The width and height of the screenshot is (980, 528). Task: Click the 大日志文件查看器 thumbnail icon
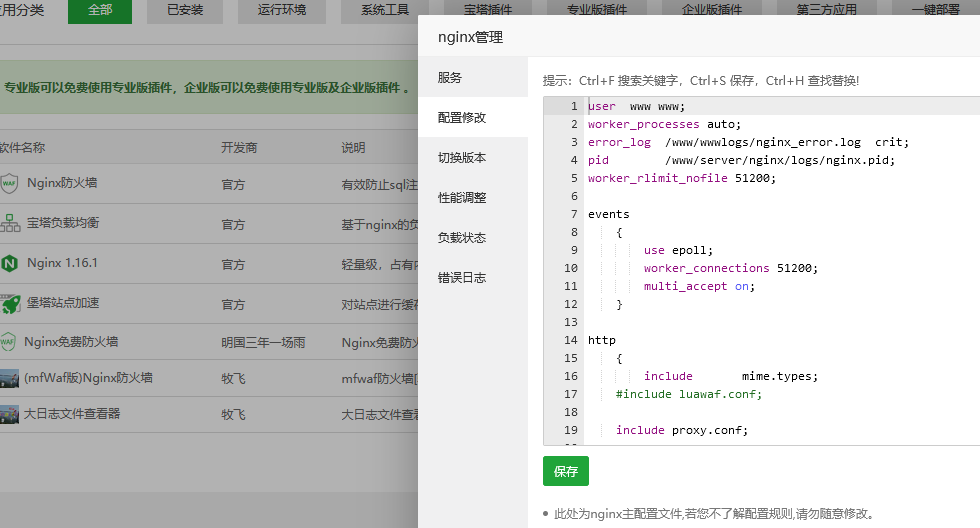(x=9, y=414)
